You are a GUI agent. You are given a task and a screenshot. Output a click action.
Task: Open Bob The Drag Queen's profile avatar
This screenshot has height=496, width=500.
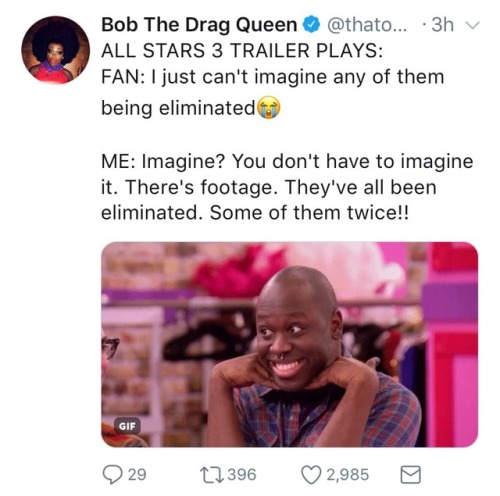coord(55,50)
